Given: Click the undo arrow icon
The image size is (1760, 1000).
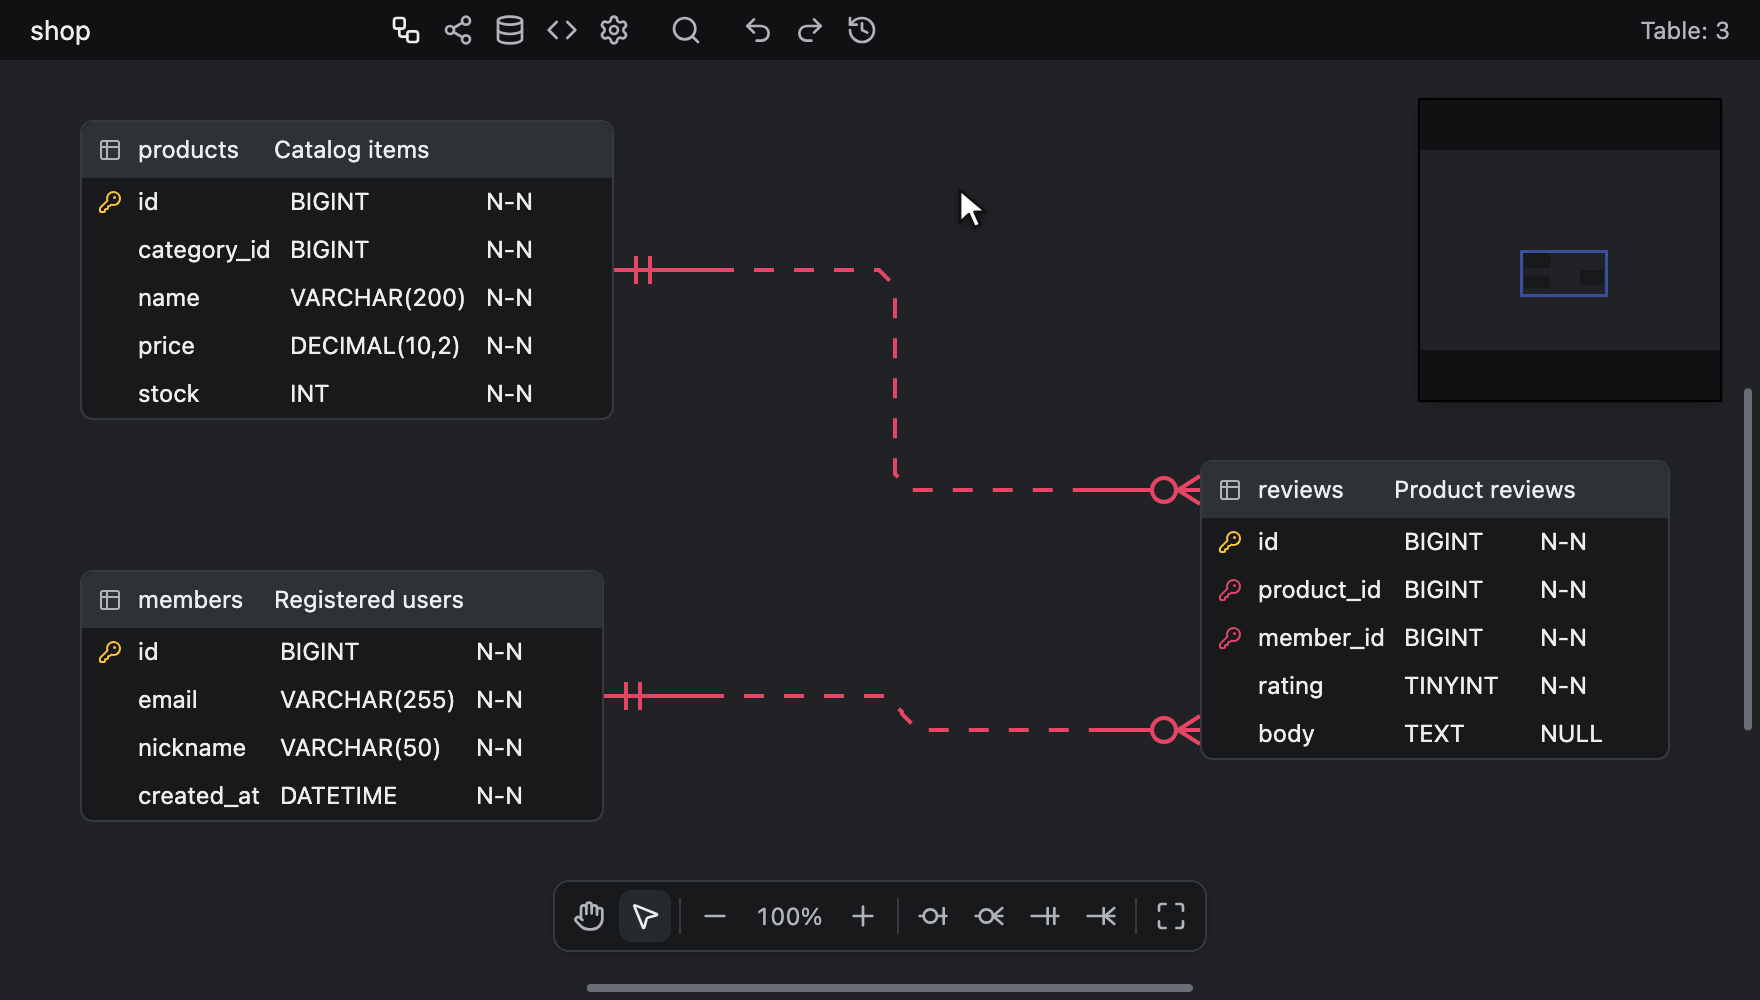Looking at the screenshot, I should click(x=758, y=30).
